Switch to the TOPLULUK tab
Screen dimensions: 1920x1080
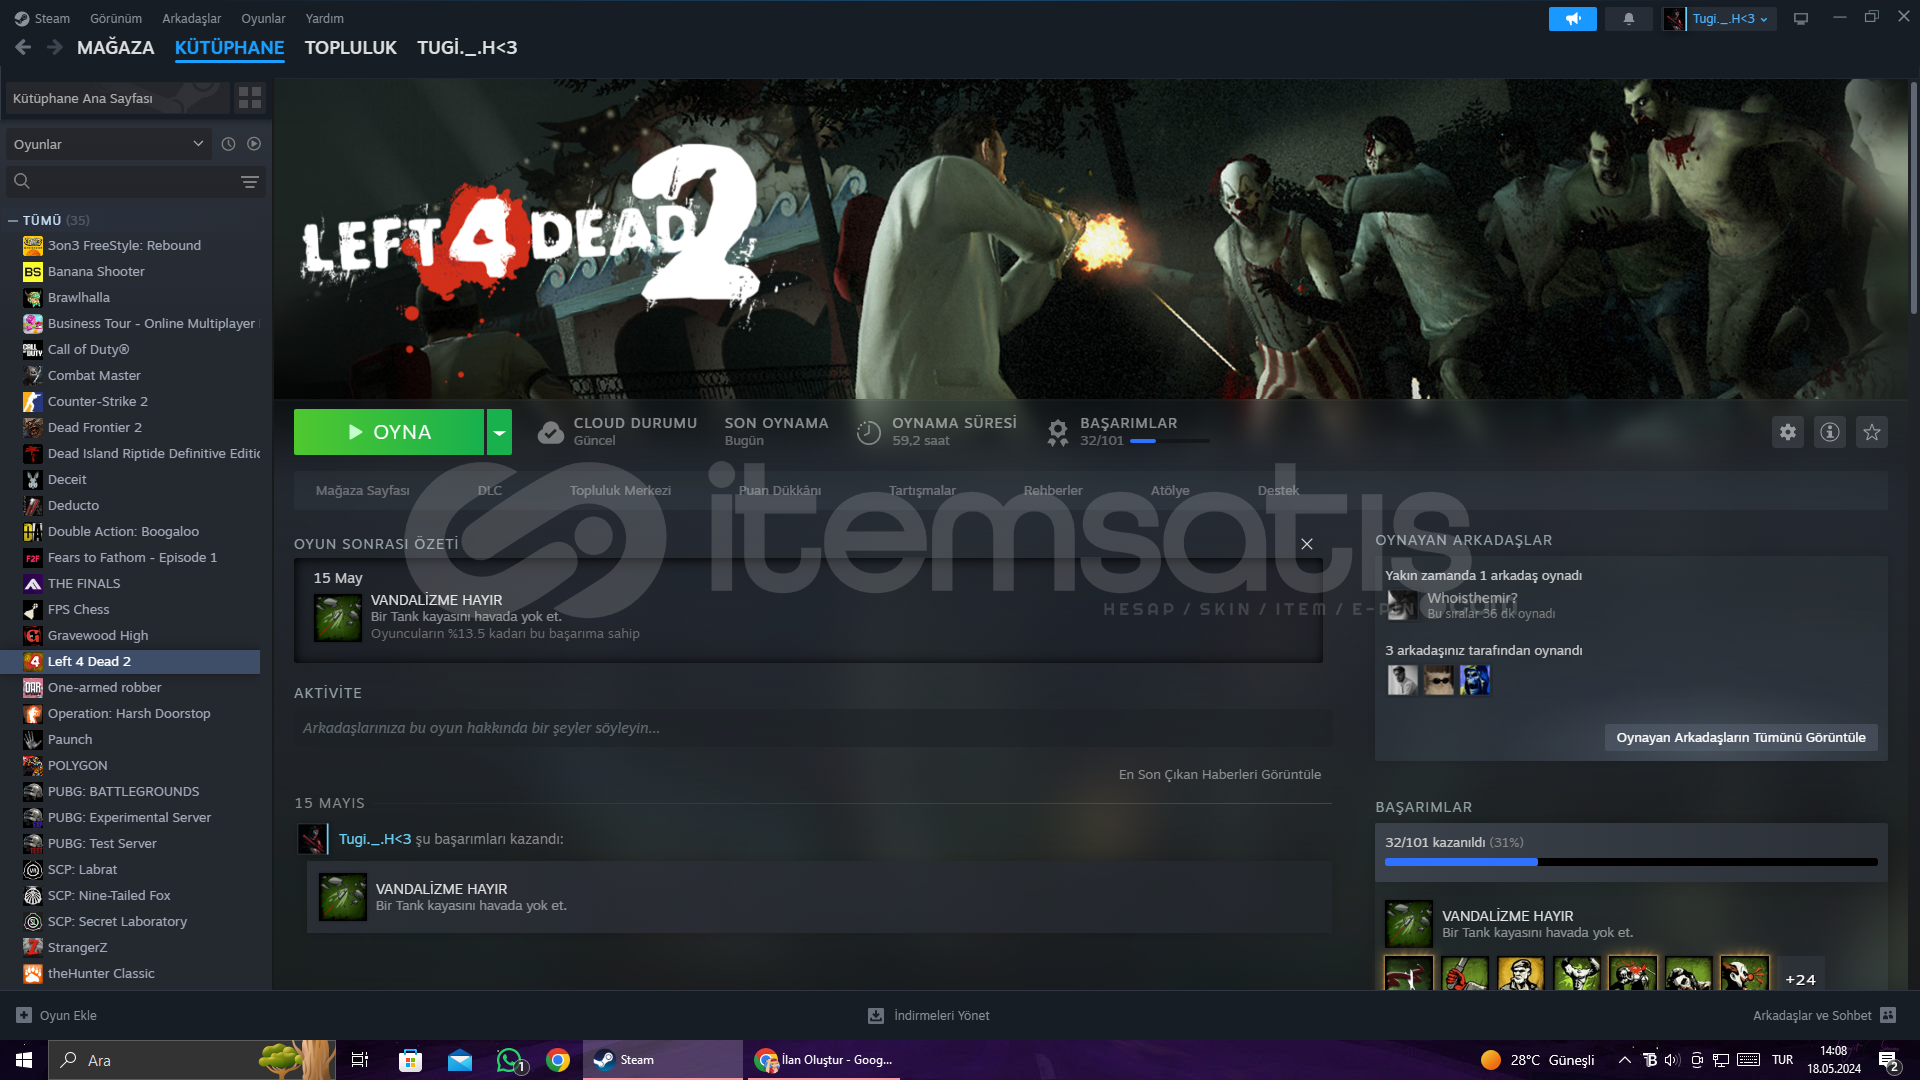pos(350,47)
